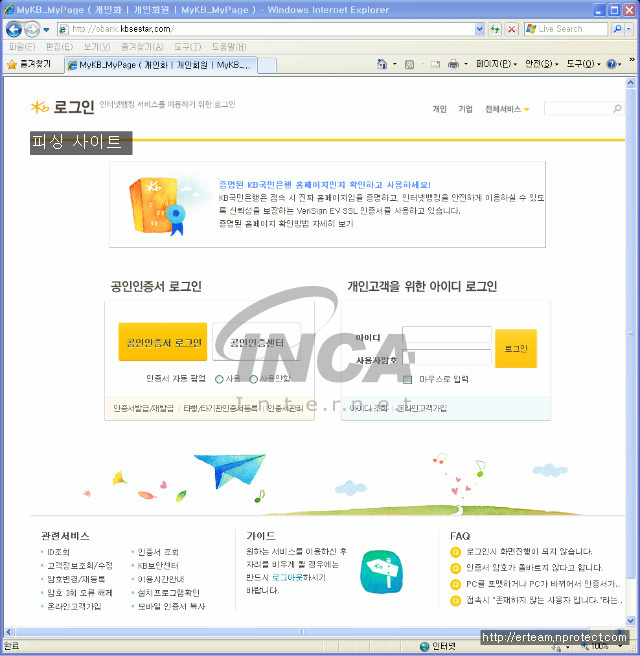Open the search provider dropdown arrow
The height and width of the screenshot is (656, 640).
pos(628,29)
